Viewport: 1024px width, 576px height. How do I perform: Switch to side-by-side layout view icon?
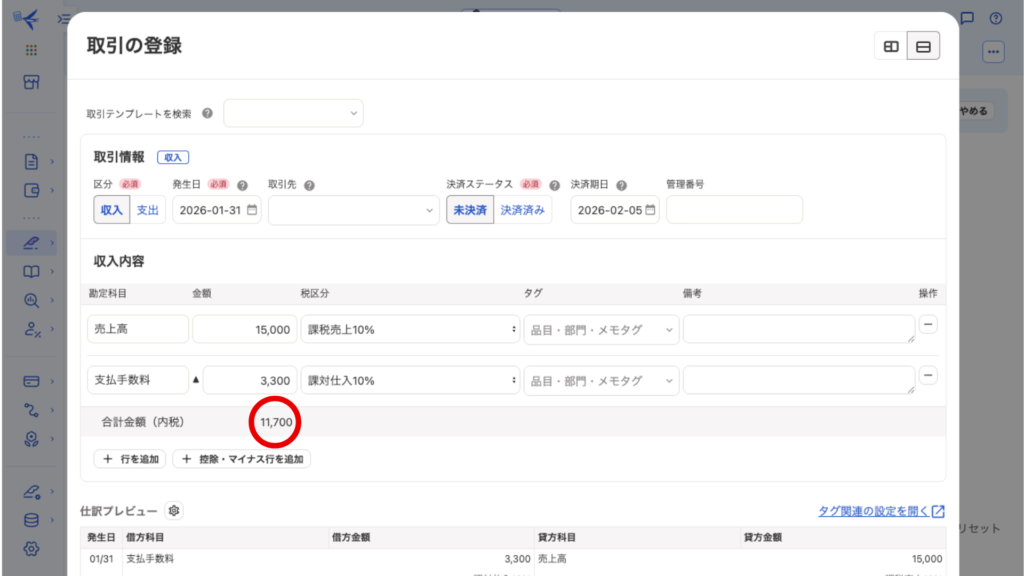890,46
